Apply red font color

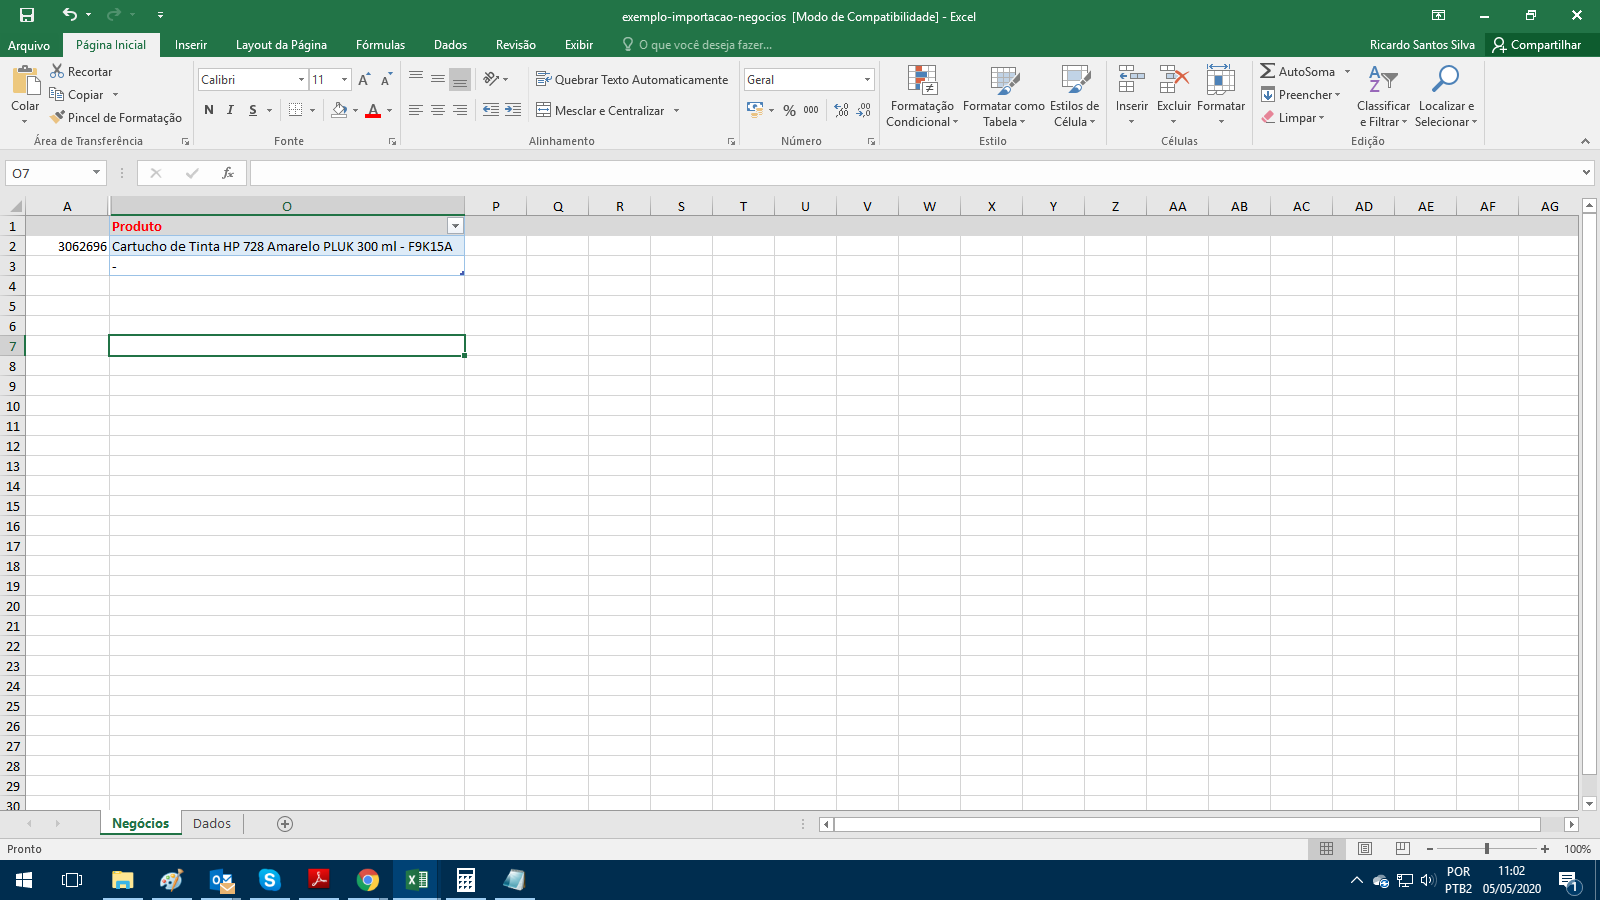[x=373, y=110]
